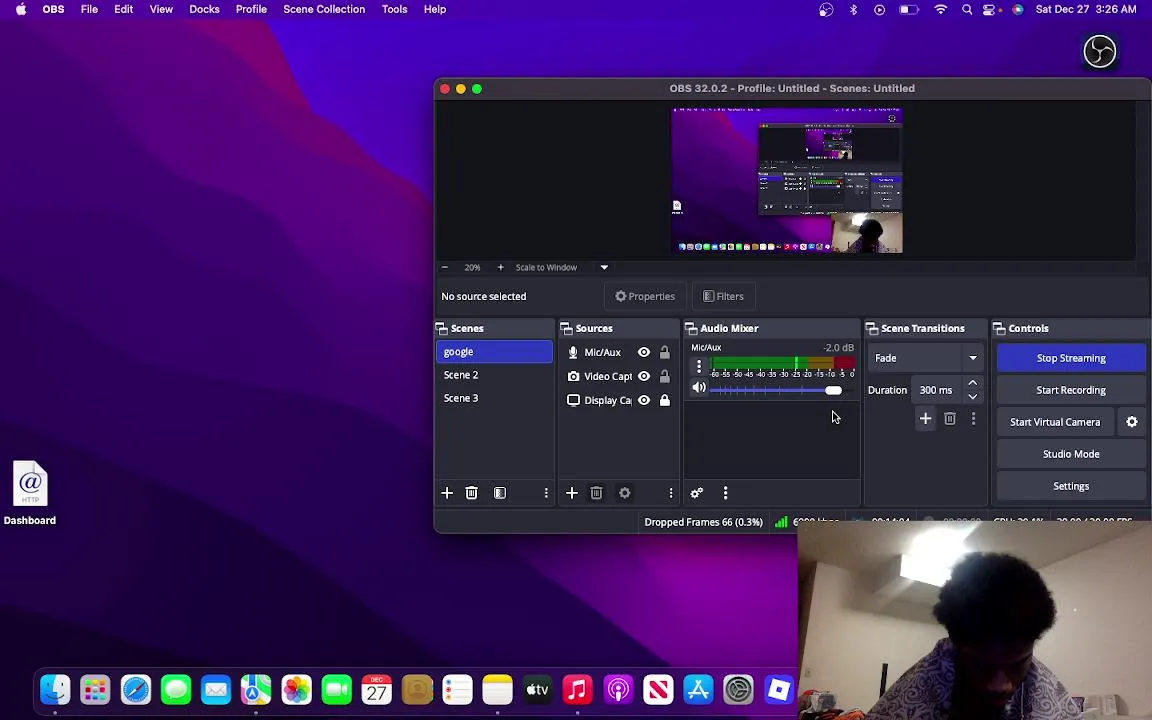
Task: Adjust the Mic/Aux volume slider handle
Action: pos(833,390)
